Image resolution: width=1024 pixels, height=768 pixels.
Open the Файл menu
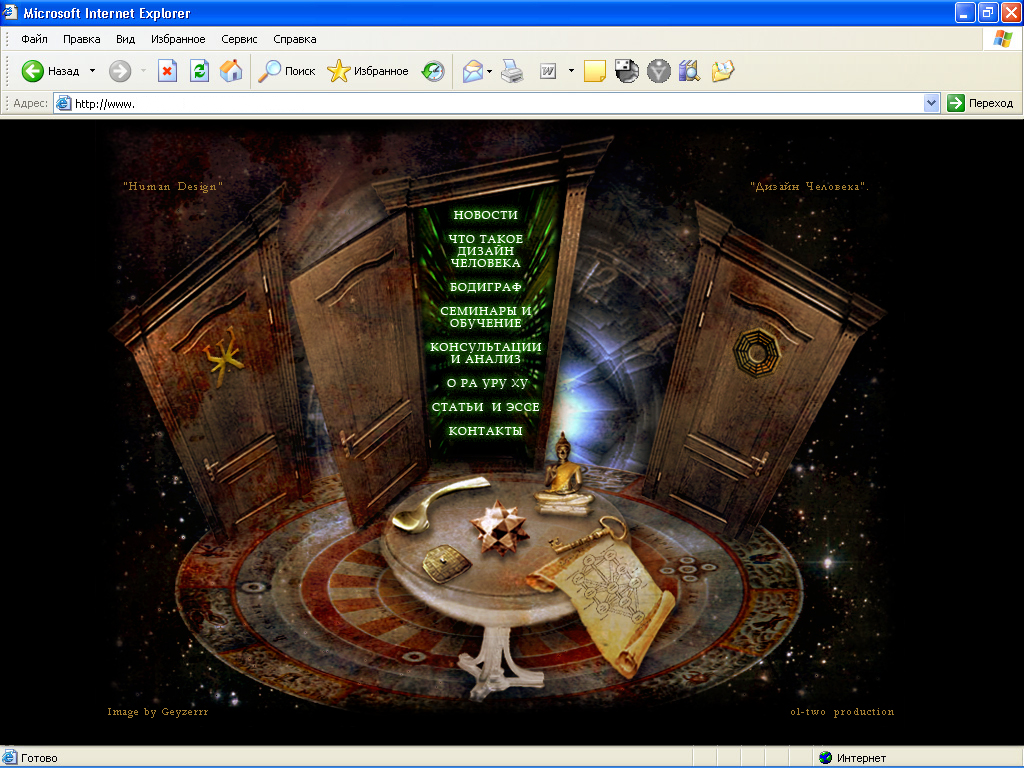click(x=34, y=39)
